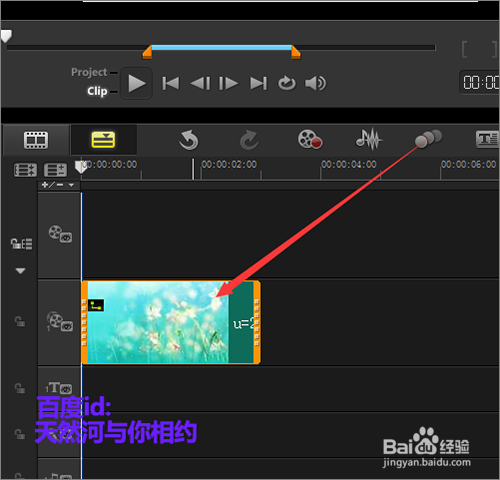Open the +/- chapter cue menu
This screenshot has height=480, width=500.
point(53,185)
